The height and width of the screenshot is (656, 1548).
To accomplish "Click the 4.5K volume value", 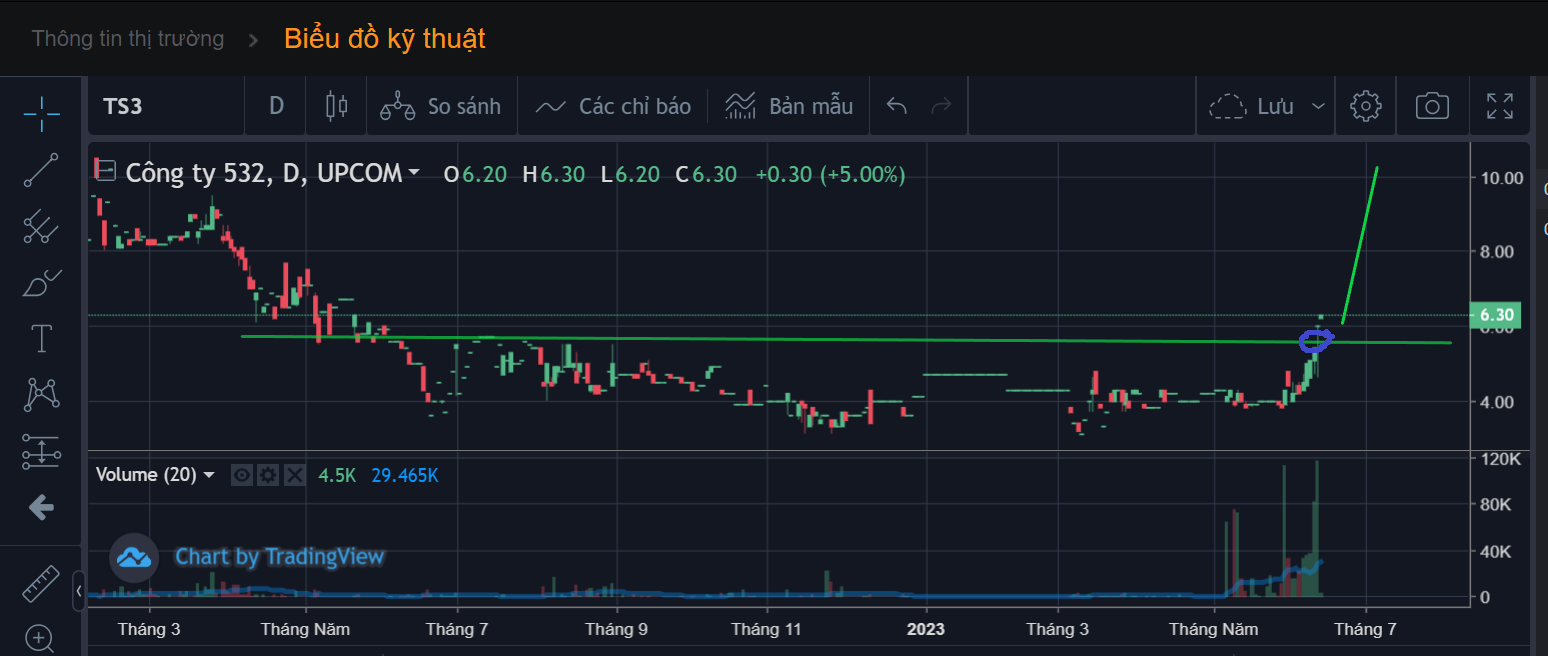I will pos(337,475).
